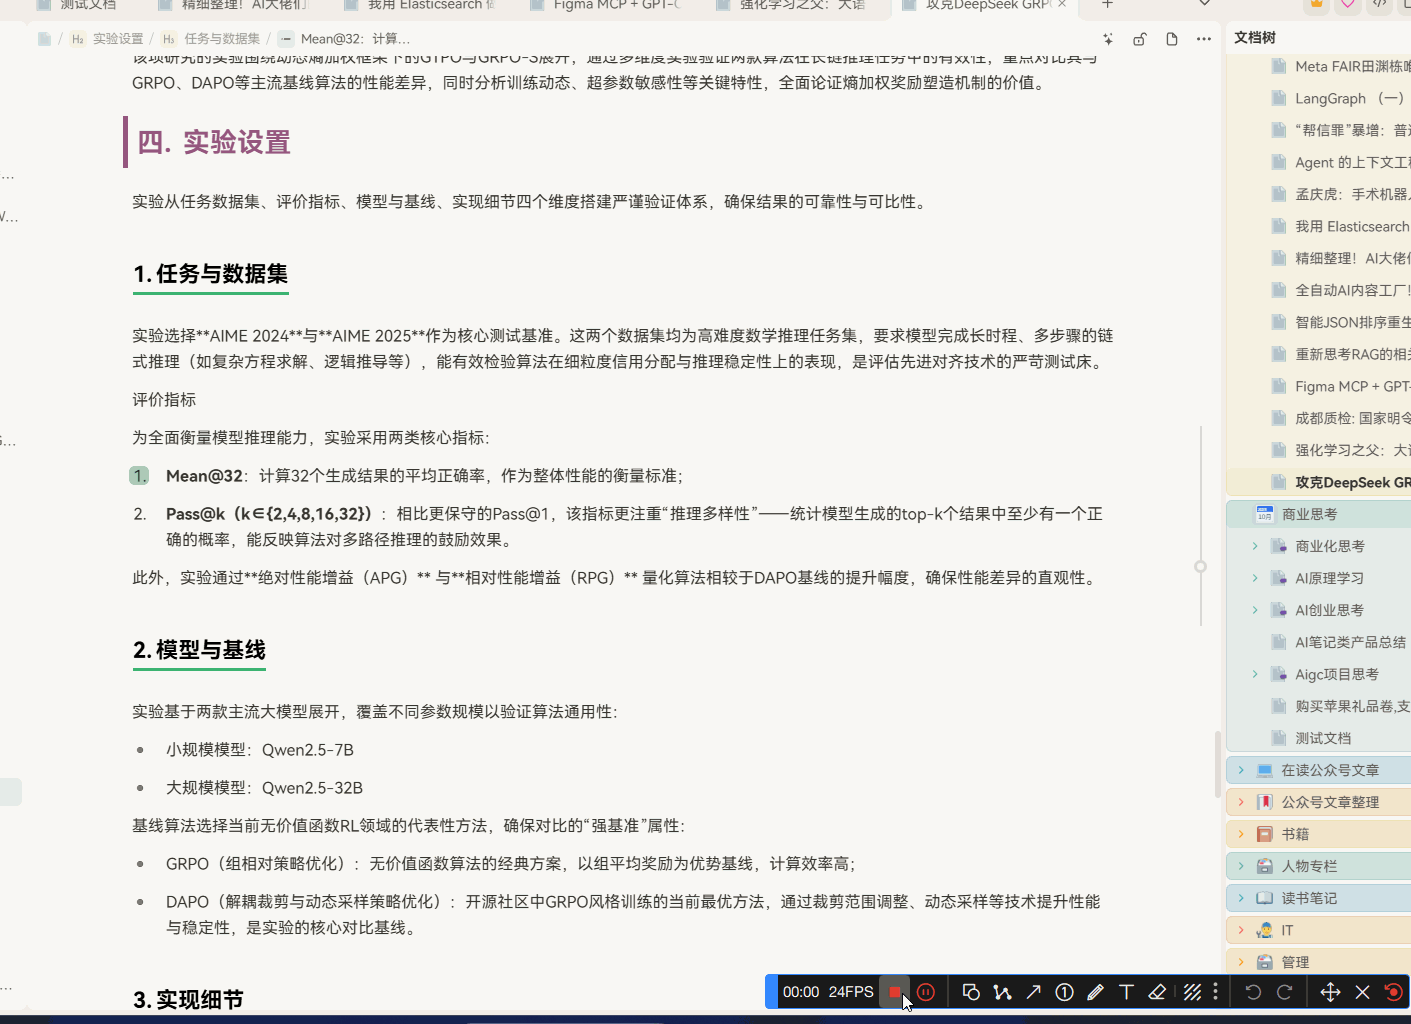Switch to the 测试文档 tab
The height and width of the screenshot is (1024, 1411).
[x=90, y=6]
